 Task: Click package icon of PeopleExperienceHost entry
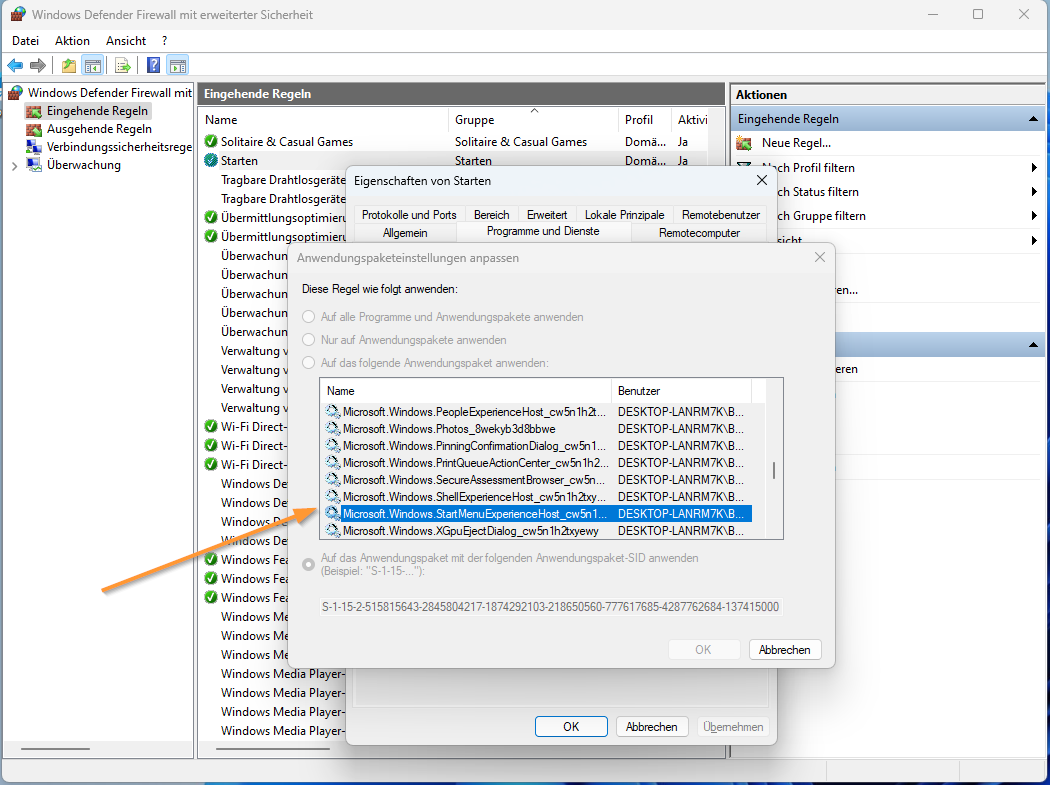(333, 411)
